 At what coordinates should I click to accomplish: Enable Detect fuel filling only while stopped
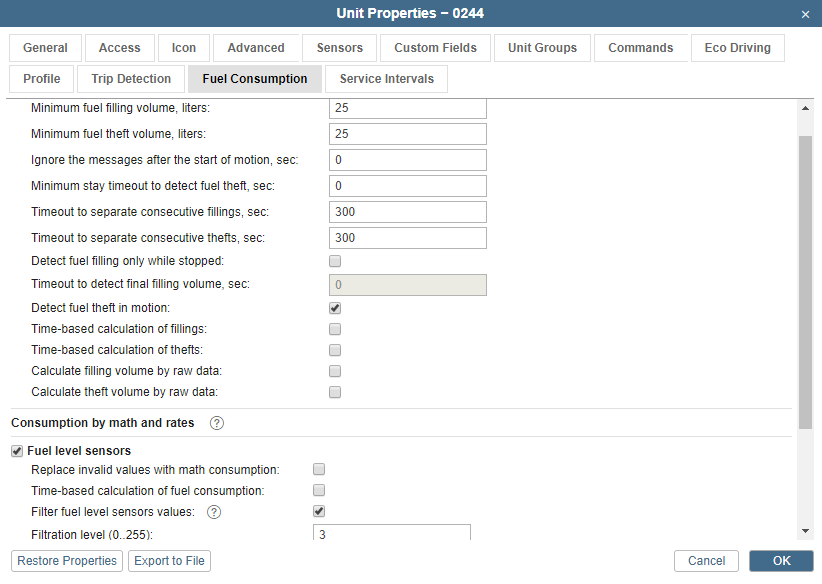335,261
